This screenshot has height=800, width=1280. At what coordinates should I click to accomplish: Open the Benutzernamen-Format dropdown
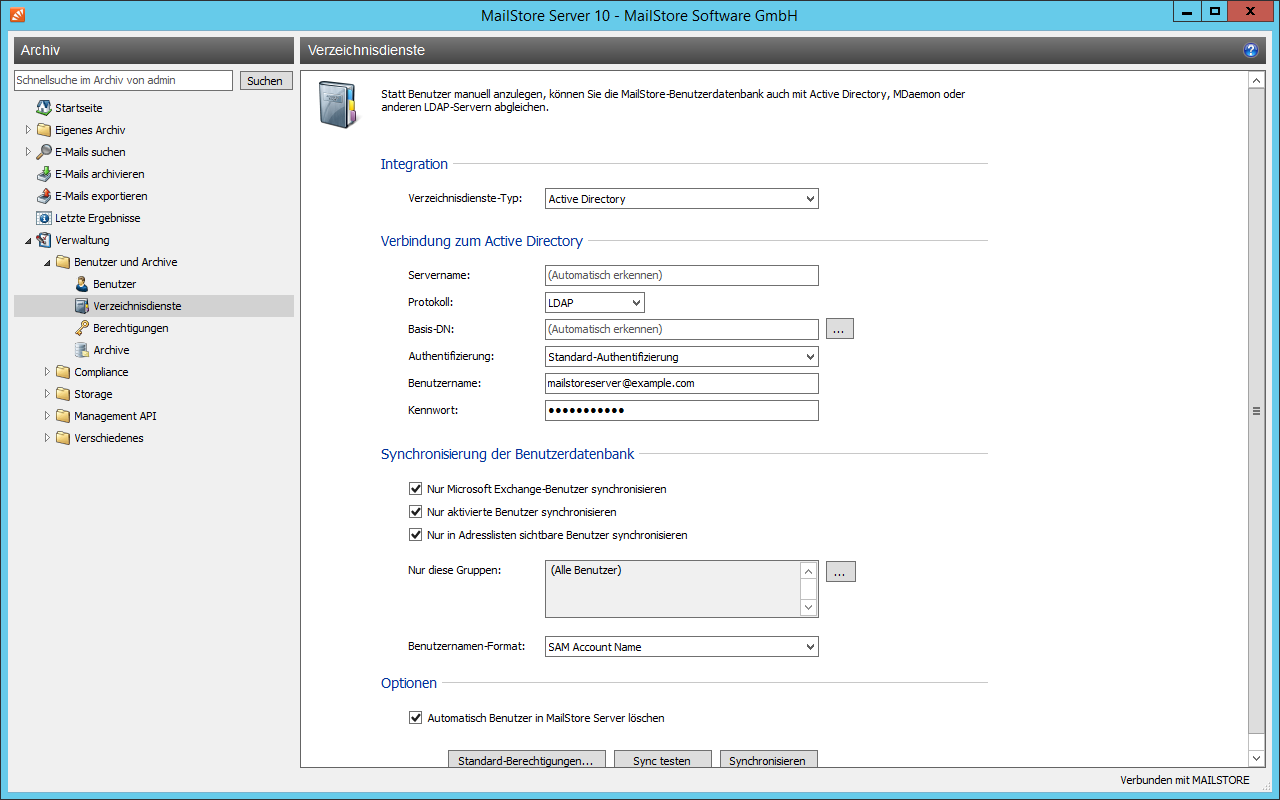coord(682,647)
